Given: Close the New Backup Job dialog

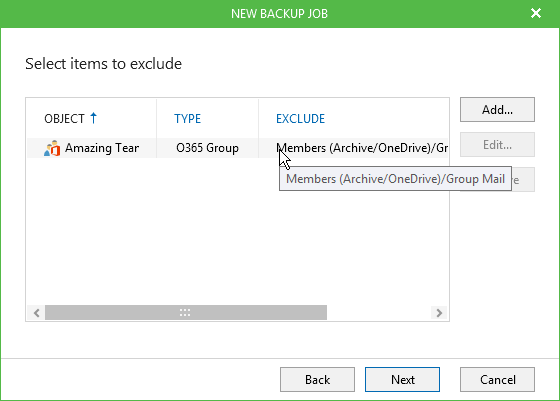Looking at the screenshot, I should (536, 13).
